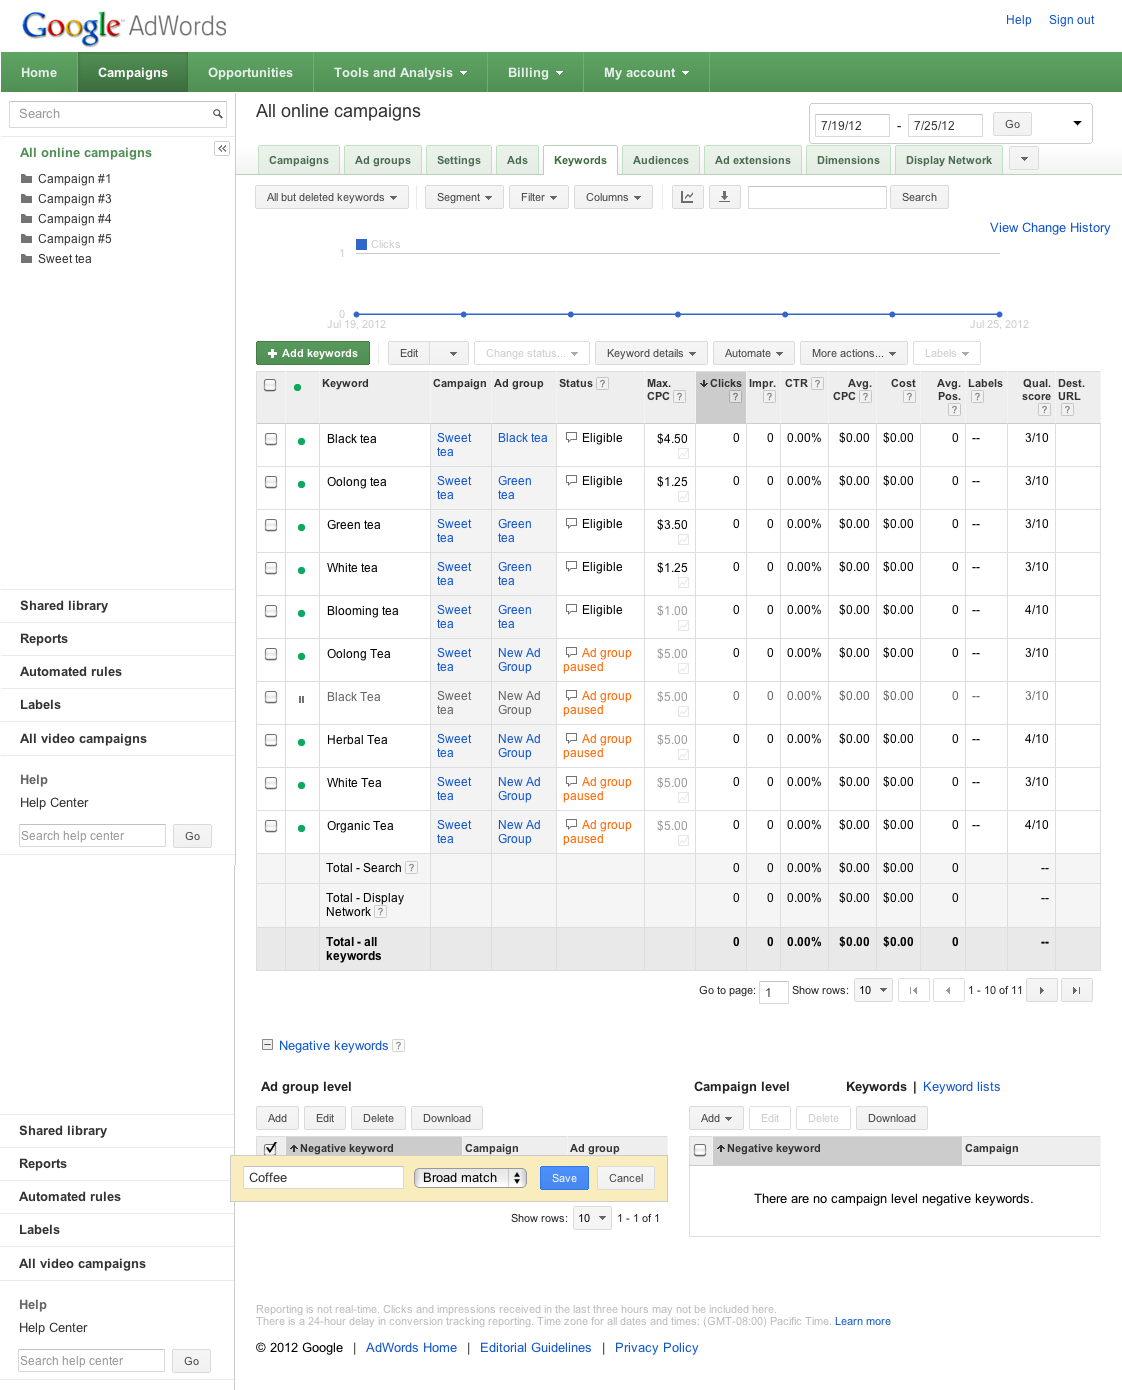Click the start date 7/19/12 field
The image size is (1122, 1390).
(x=852, y=125)
